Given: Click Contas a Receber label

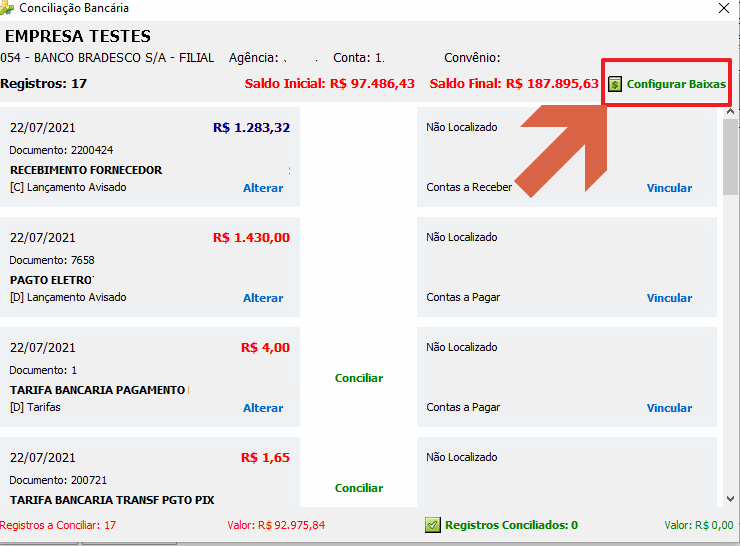Looking at the screenshot, I should click(x=469, y=187).
